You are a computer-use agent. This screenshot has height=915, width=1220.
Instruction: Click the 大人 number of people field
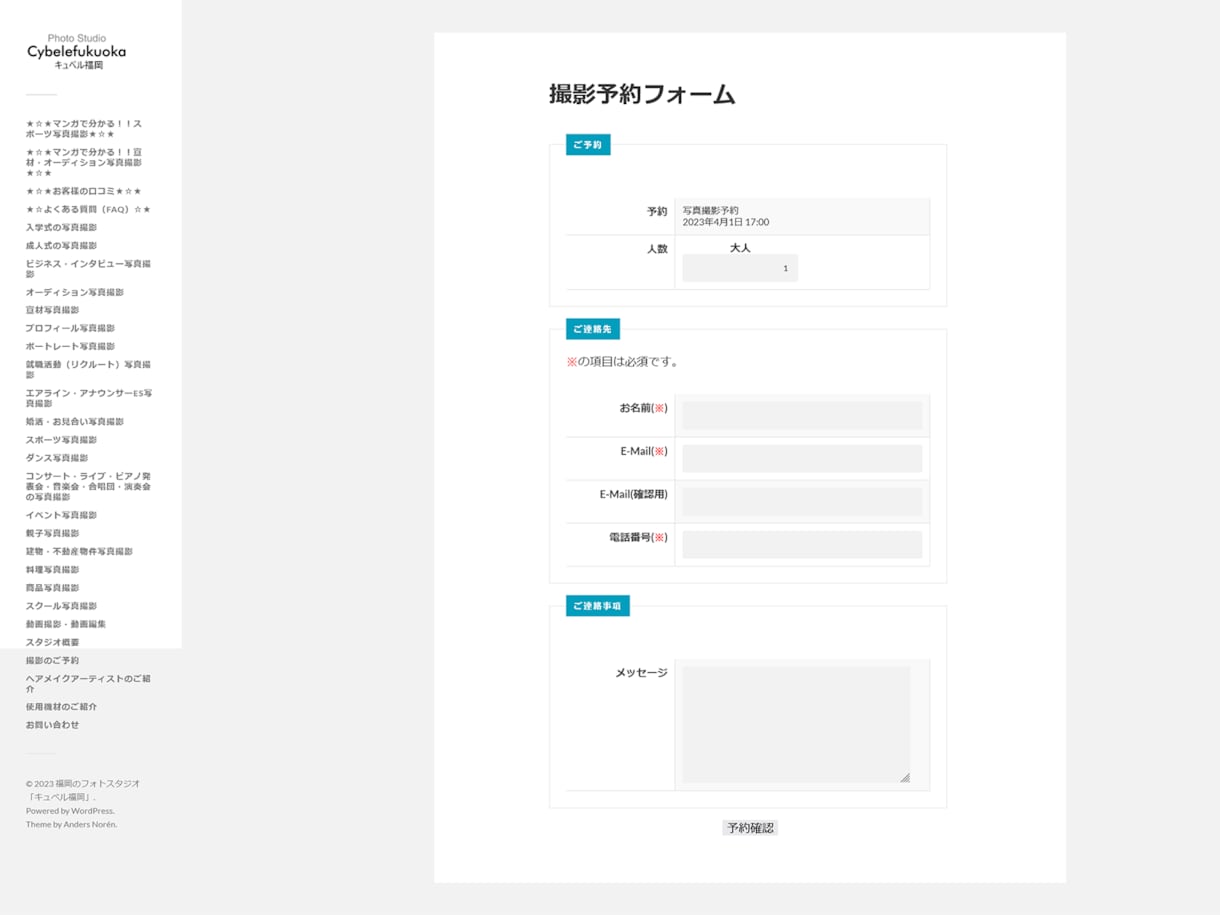pyautogui.click(x=740, y=268)
